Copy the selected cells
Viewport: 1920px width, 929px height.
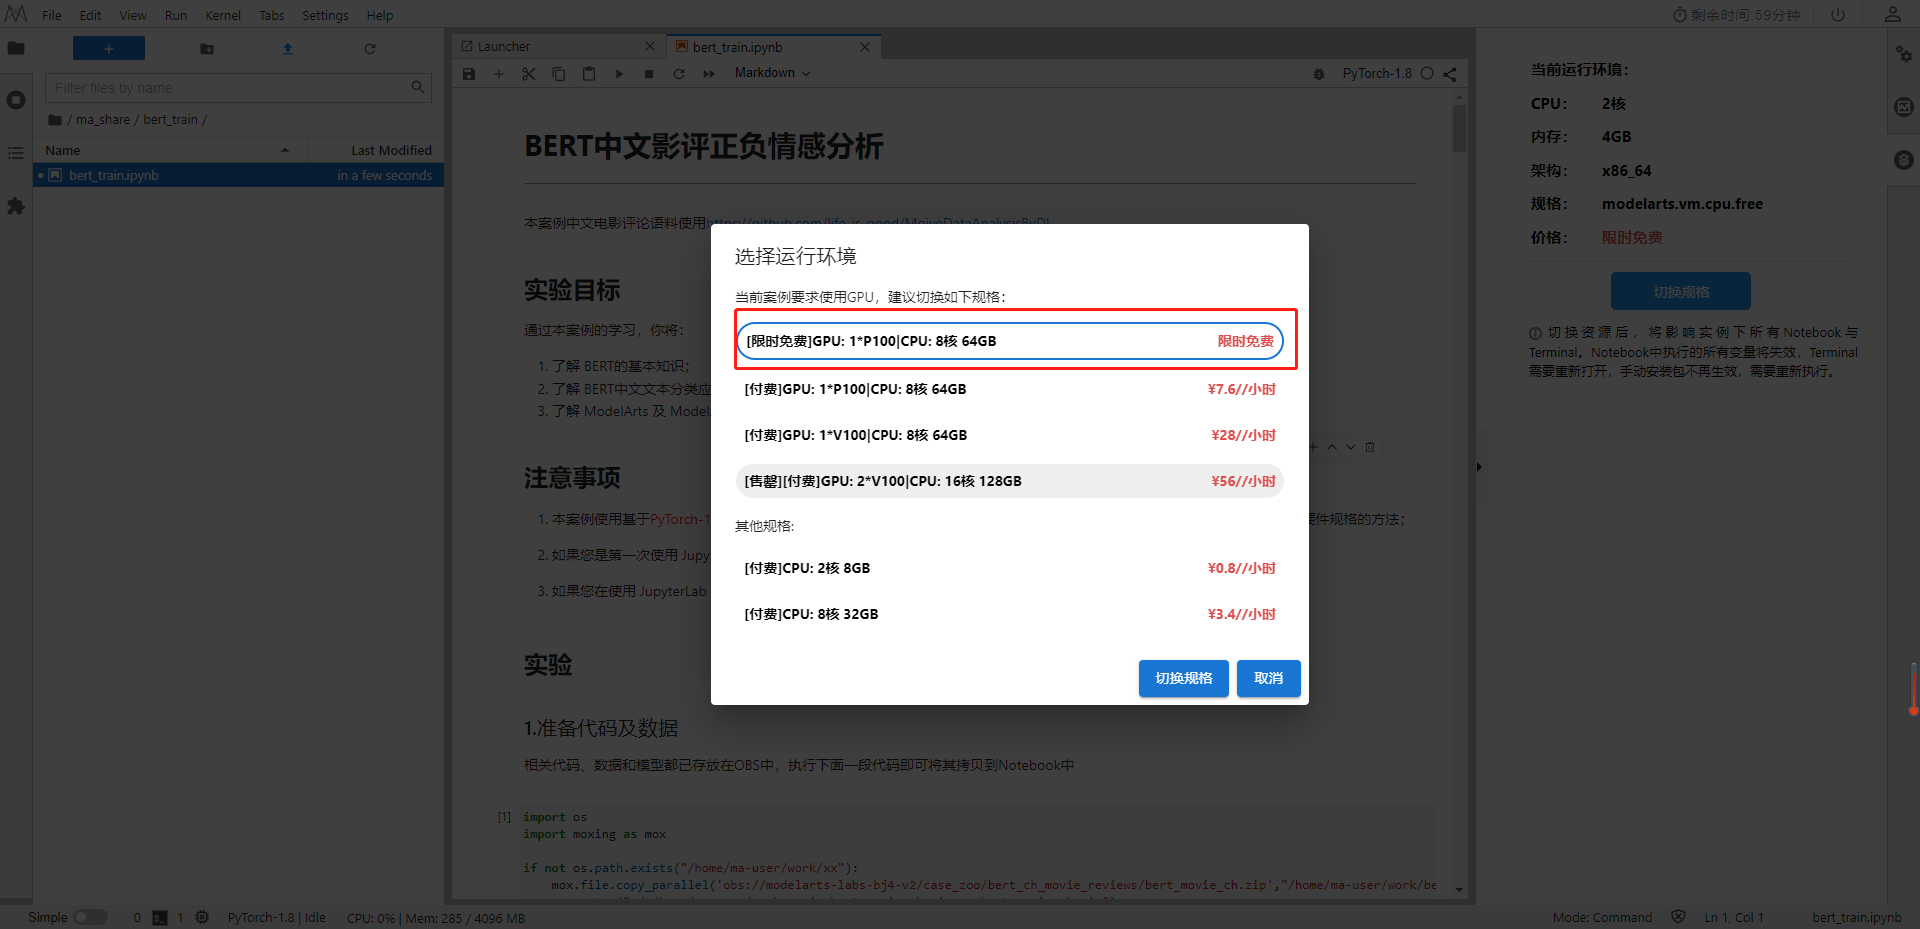pyautogui.click(x=559, y=73)
